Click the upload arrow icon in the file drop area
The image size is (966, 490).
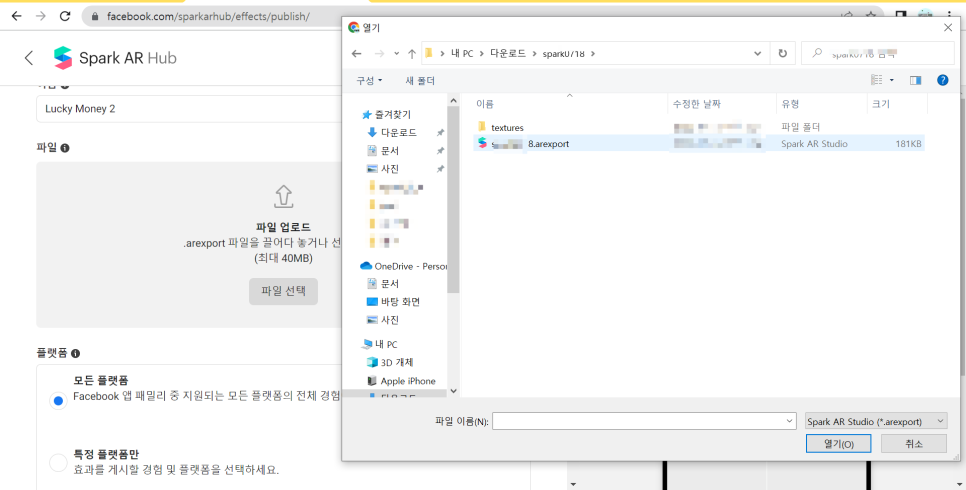[283, 197]
